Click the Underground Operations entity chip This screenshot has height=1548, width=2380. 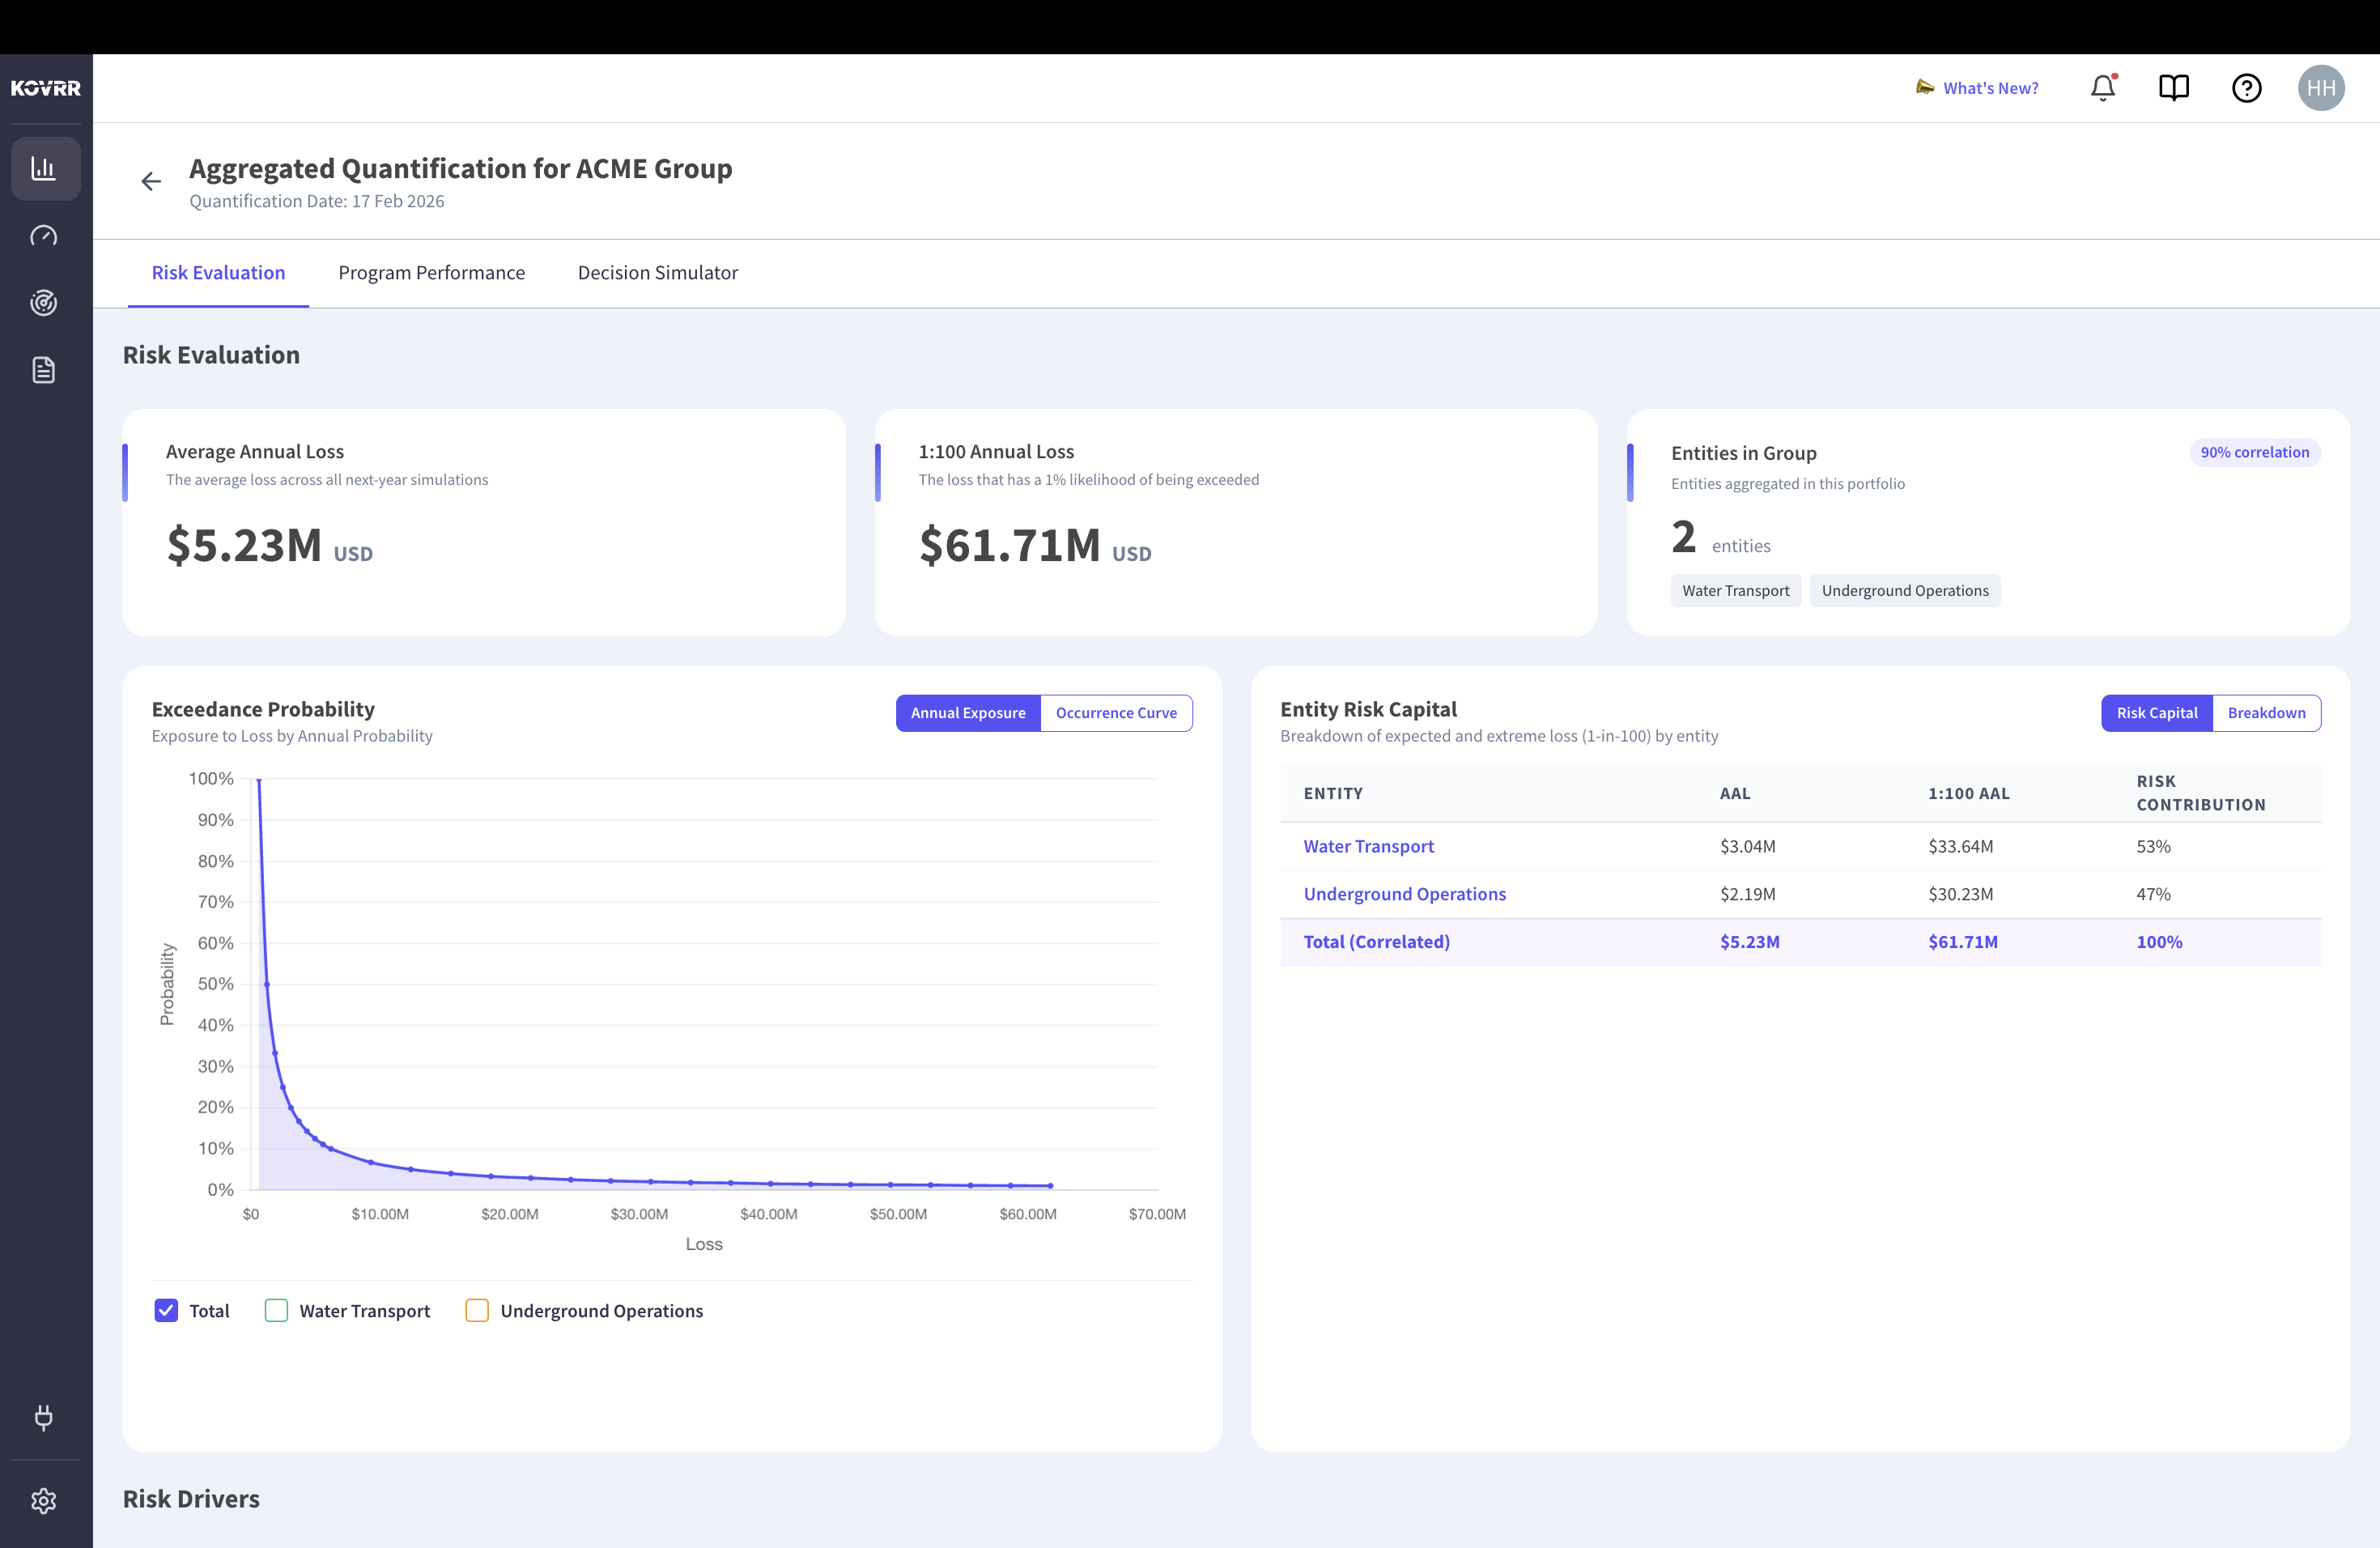pos(1904,591)
